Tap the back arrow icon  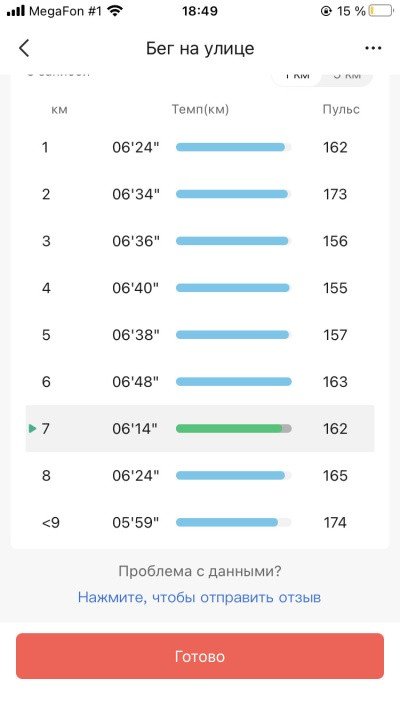(24, 48)
